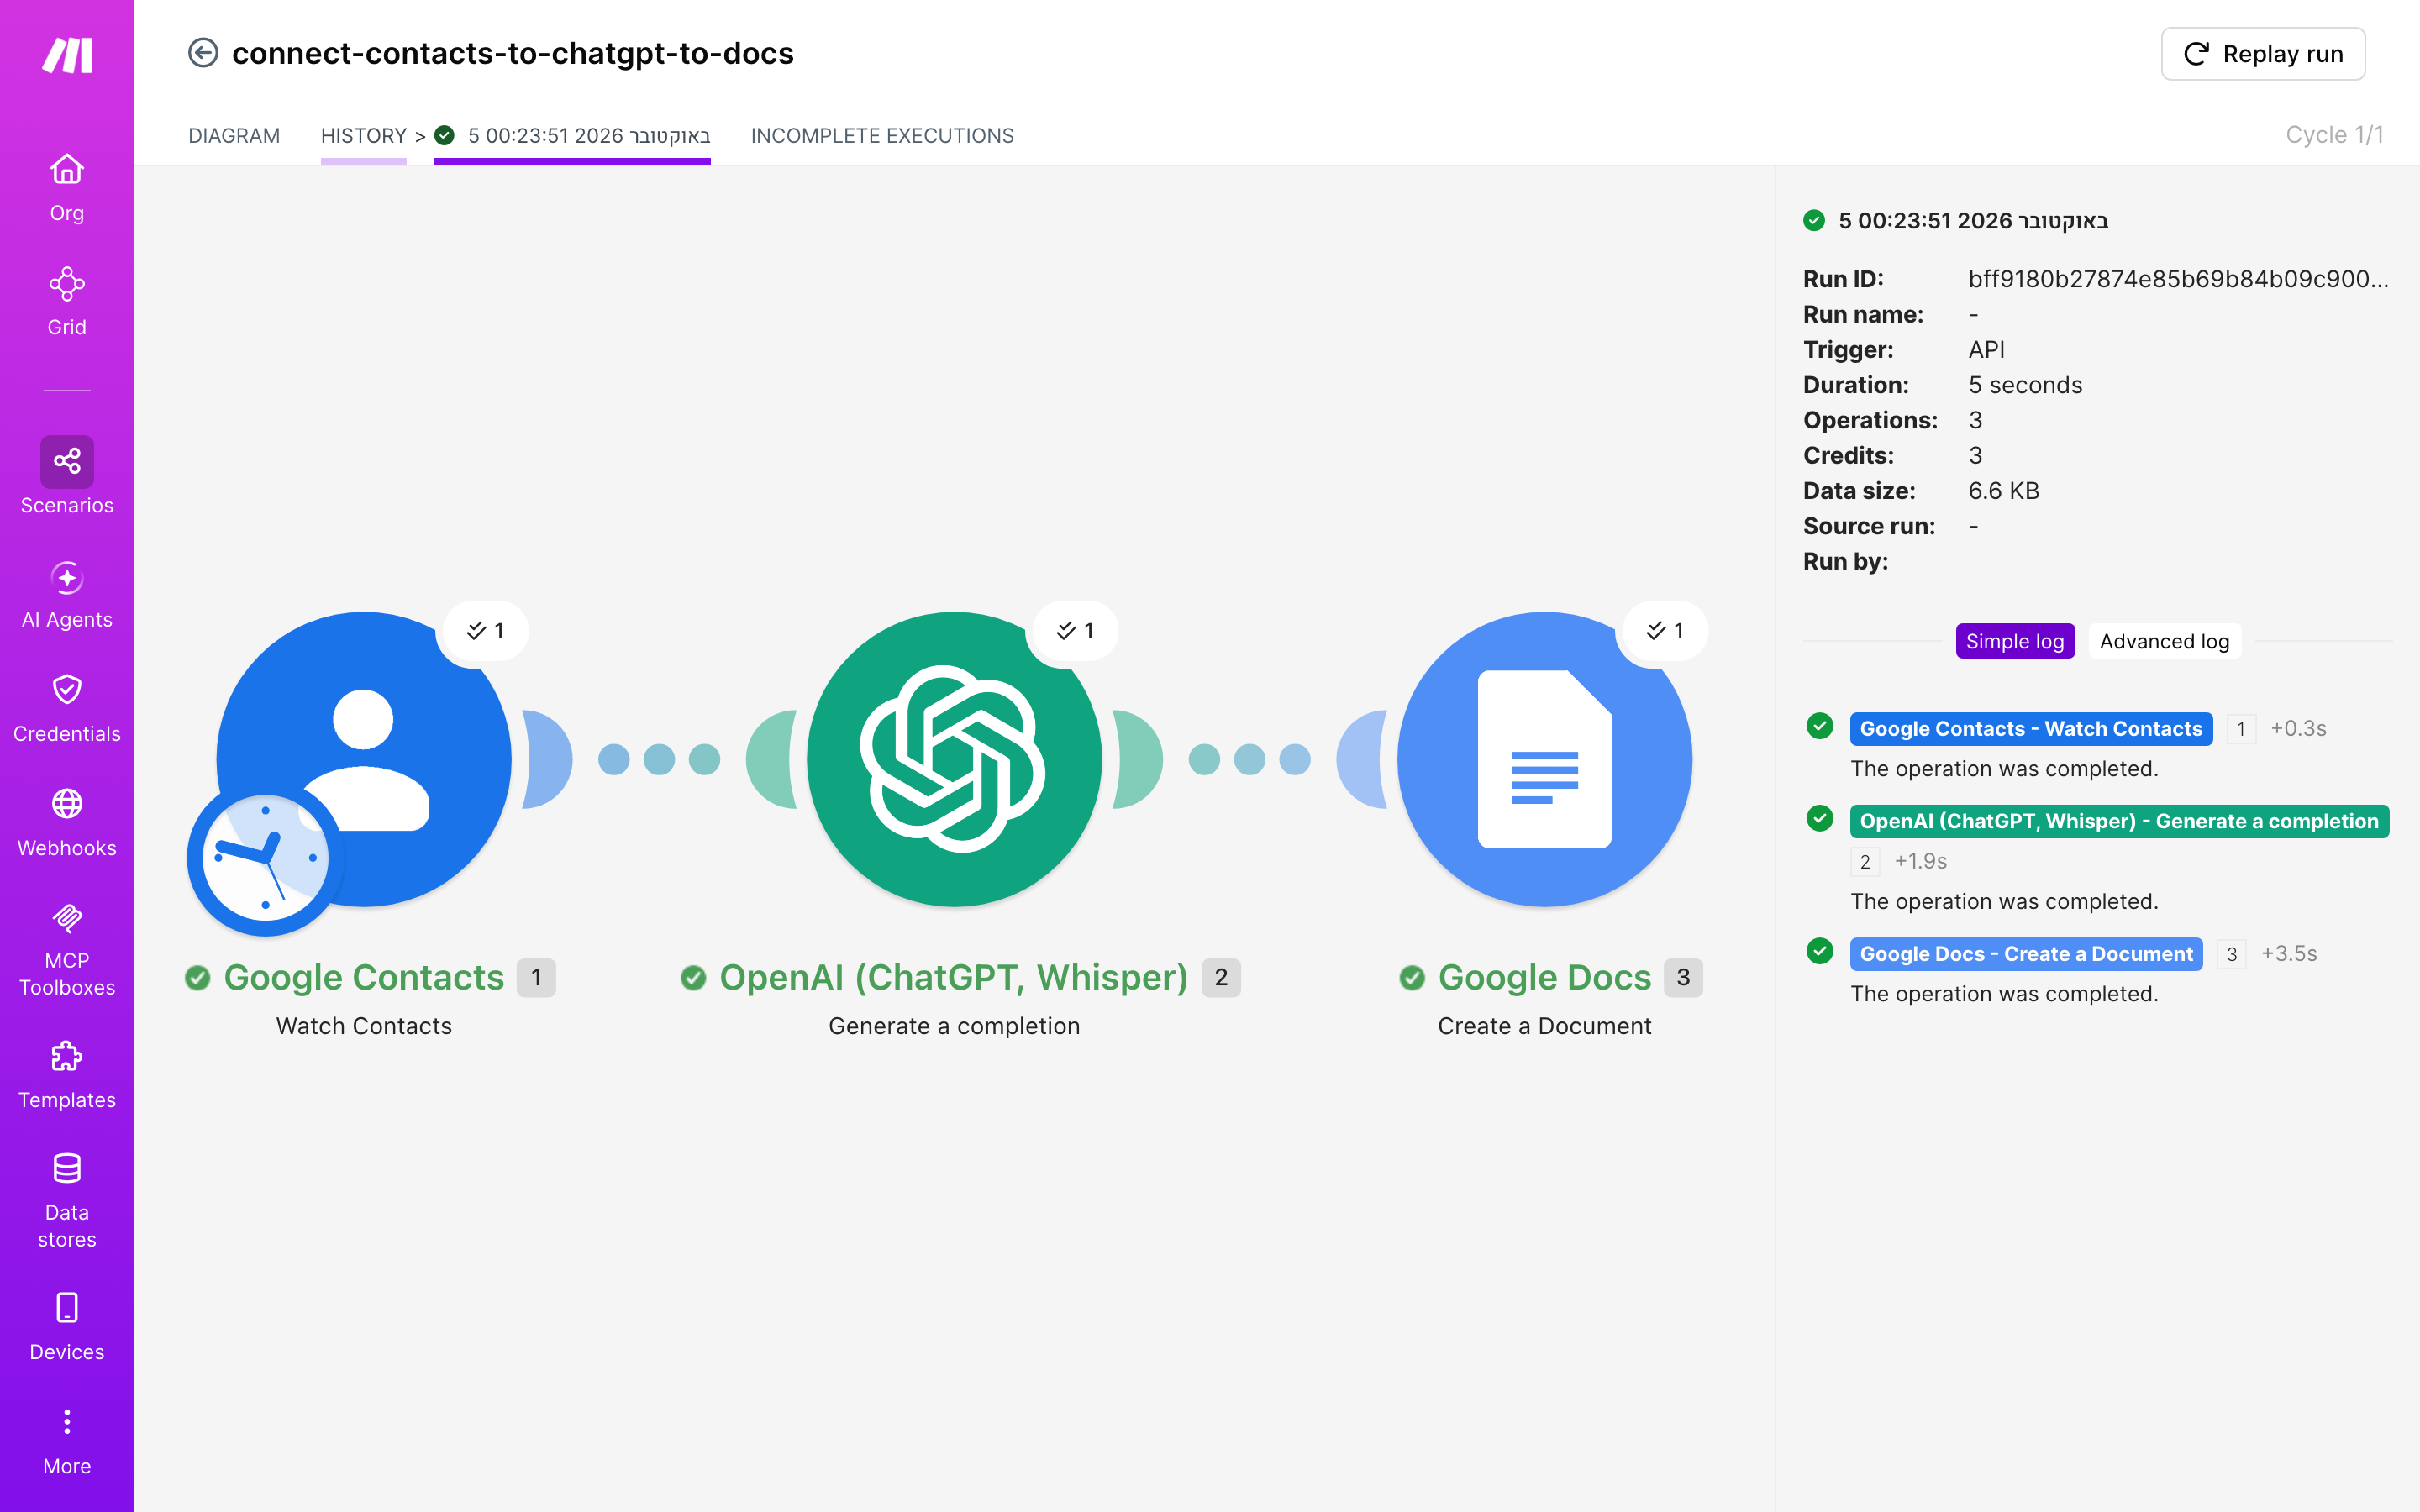The height and width of the screenshot is (1512, 2420).
Task: Select the Google Contacts module circle
Action: click(364, 759)
